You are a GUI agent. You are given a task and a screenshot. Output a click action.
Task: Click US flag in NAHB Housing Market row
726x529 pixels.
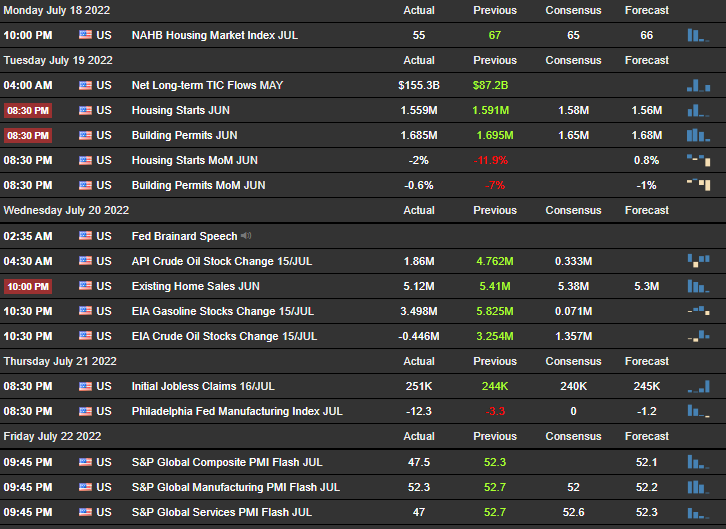(x=85, y=35)
